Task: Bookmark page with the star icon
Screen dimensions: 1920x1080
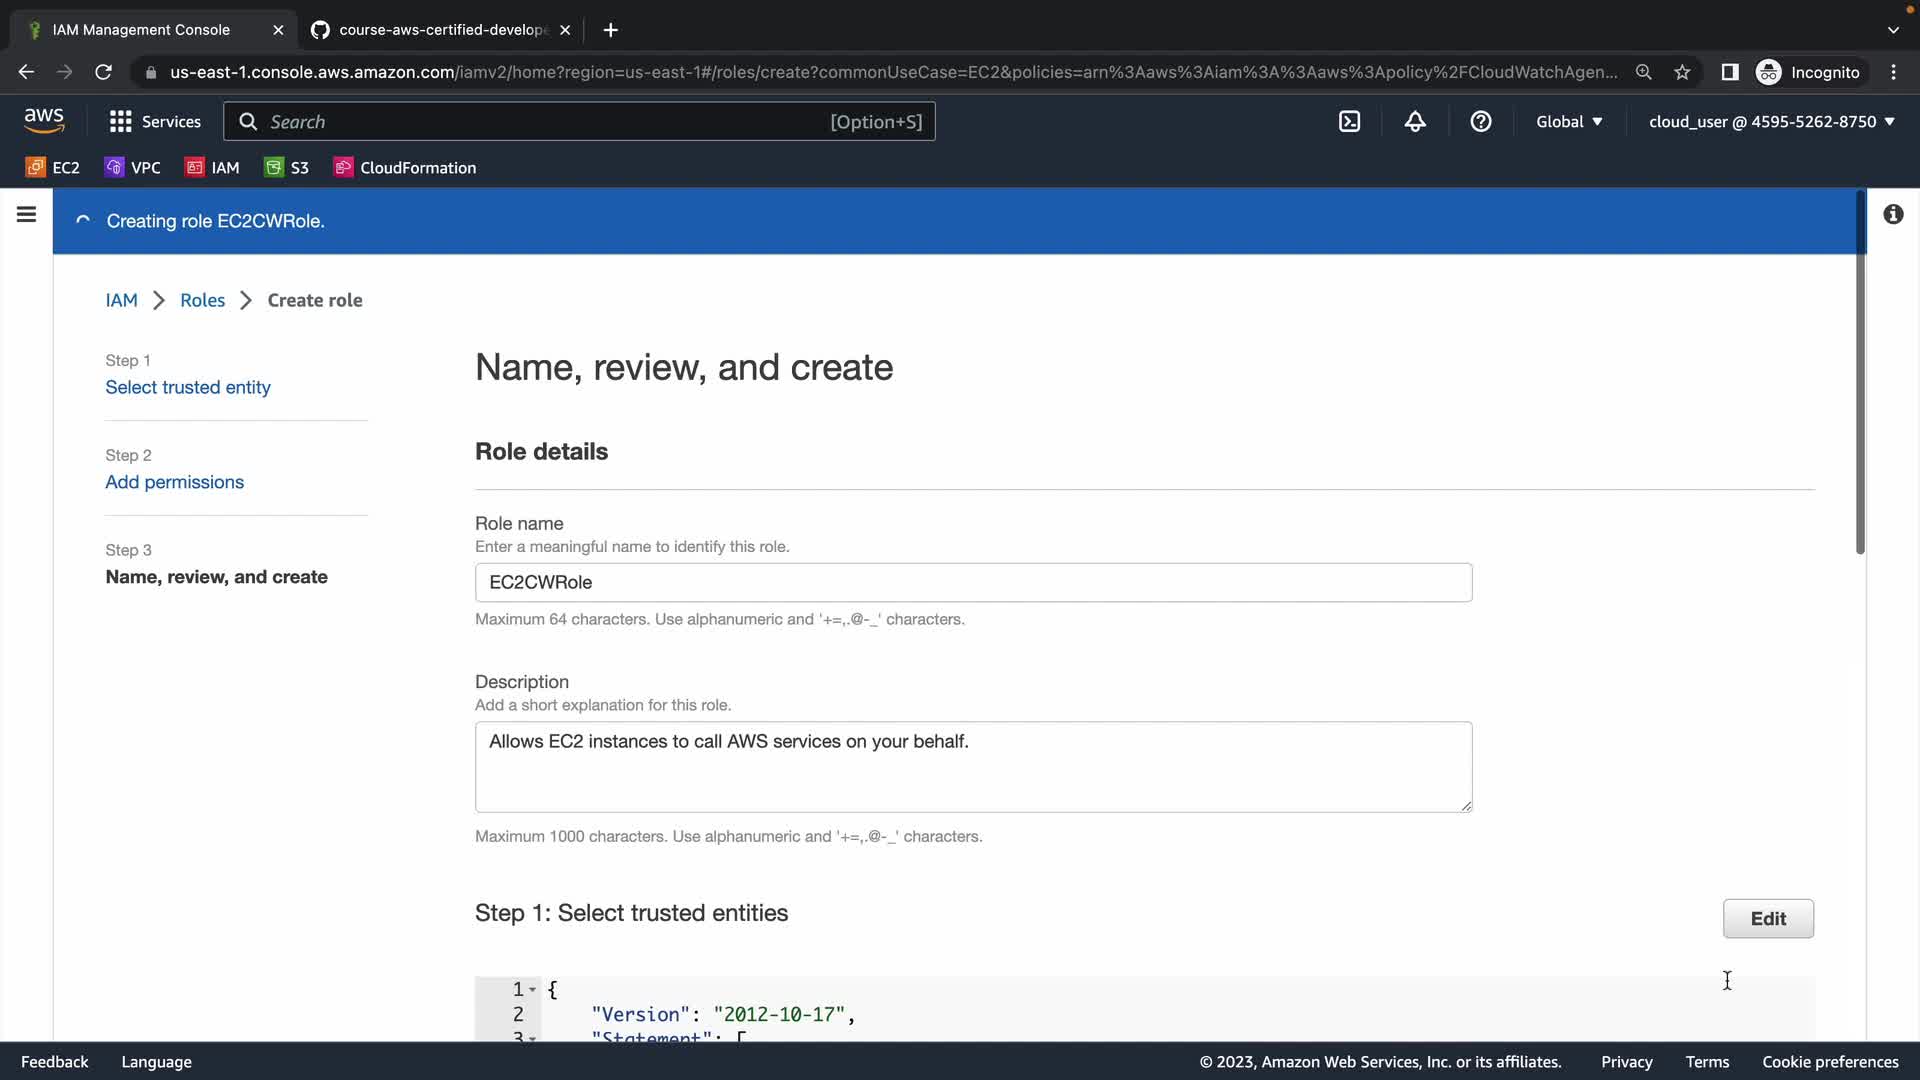Action: [1682, 72]
